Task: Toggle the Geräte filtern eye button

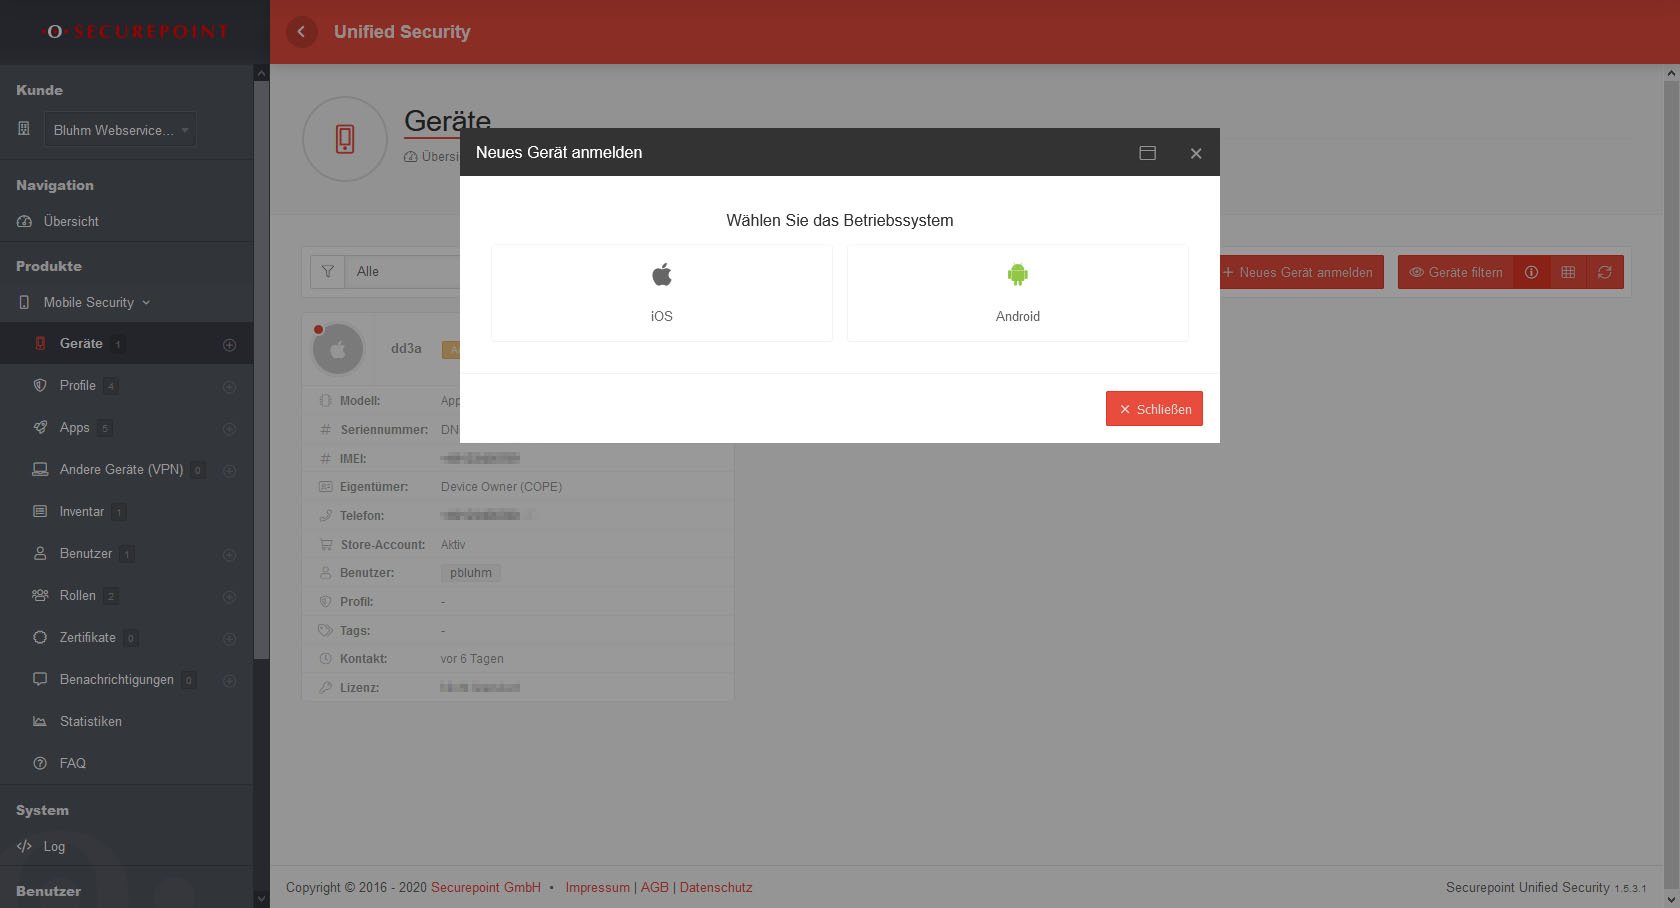Action: click(x=1455, y=272)
